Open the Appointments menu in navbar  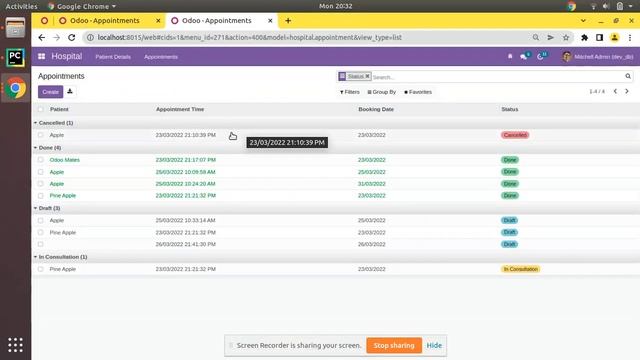click(161, 57)
